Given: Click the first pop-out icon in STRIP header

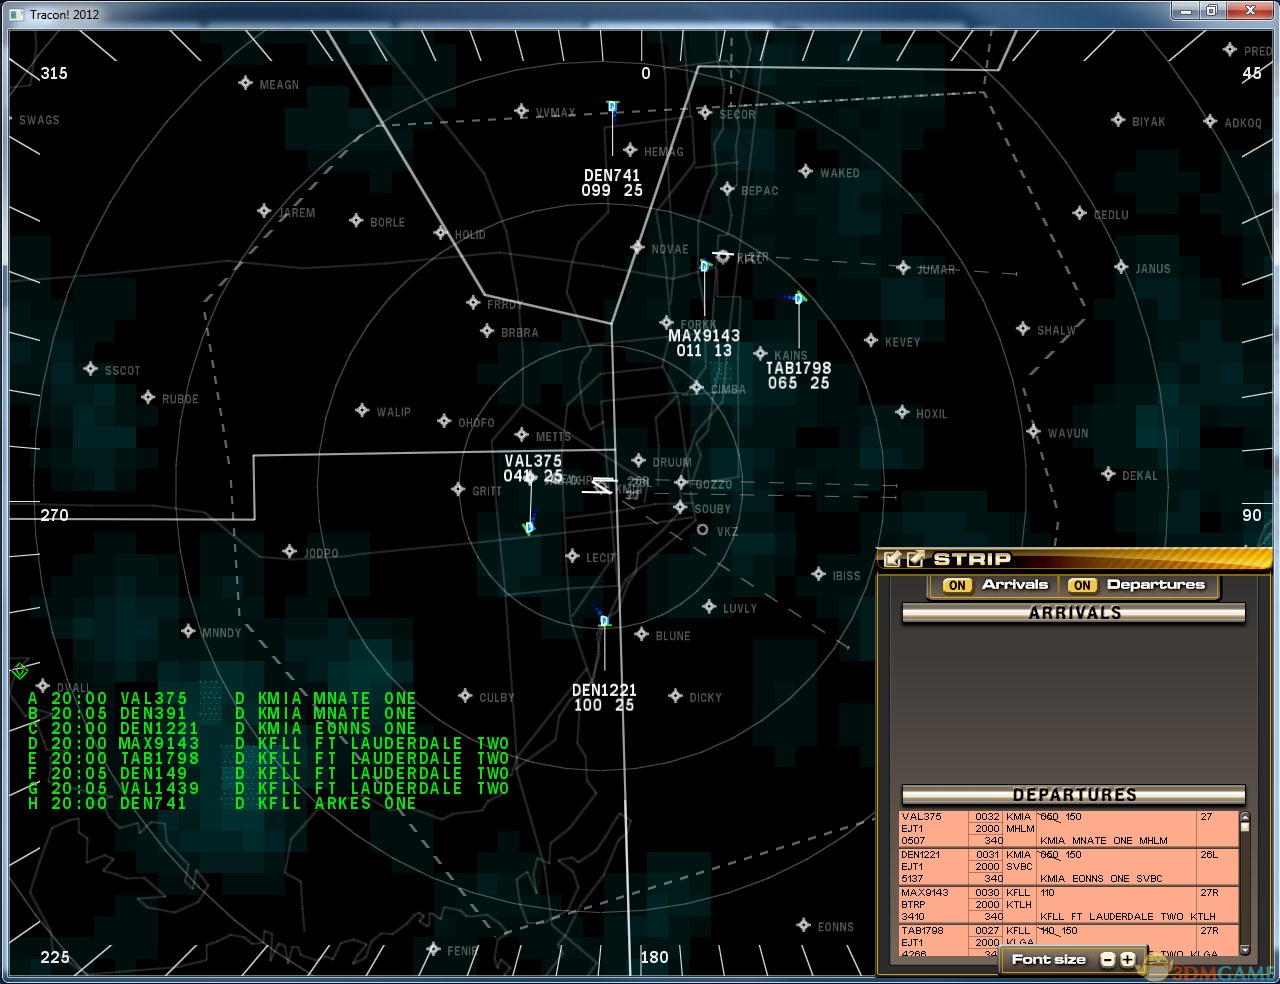Looking at the screenshot, I should [893, 559].
